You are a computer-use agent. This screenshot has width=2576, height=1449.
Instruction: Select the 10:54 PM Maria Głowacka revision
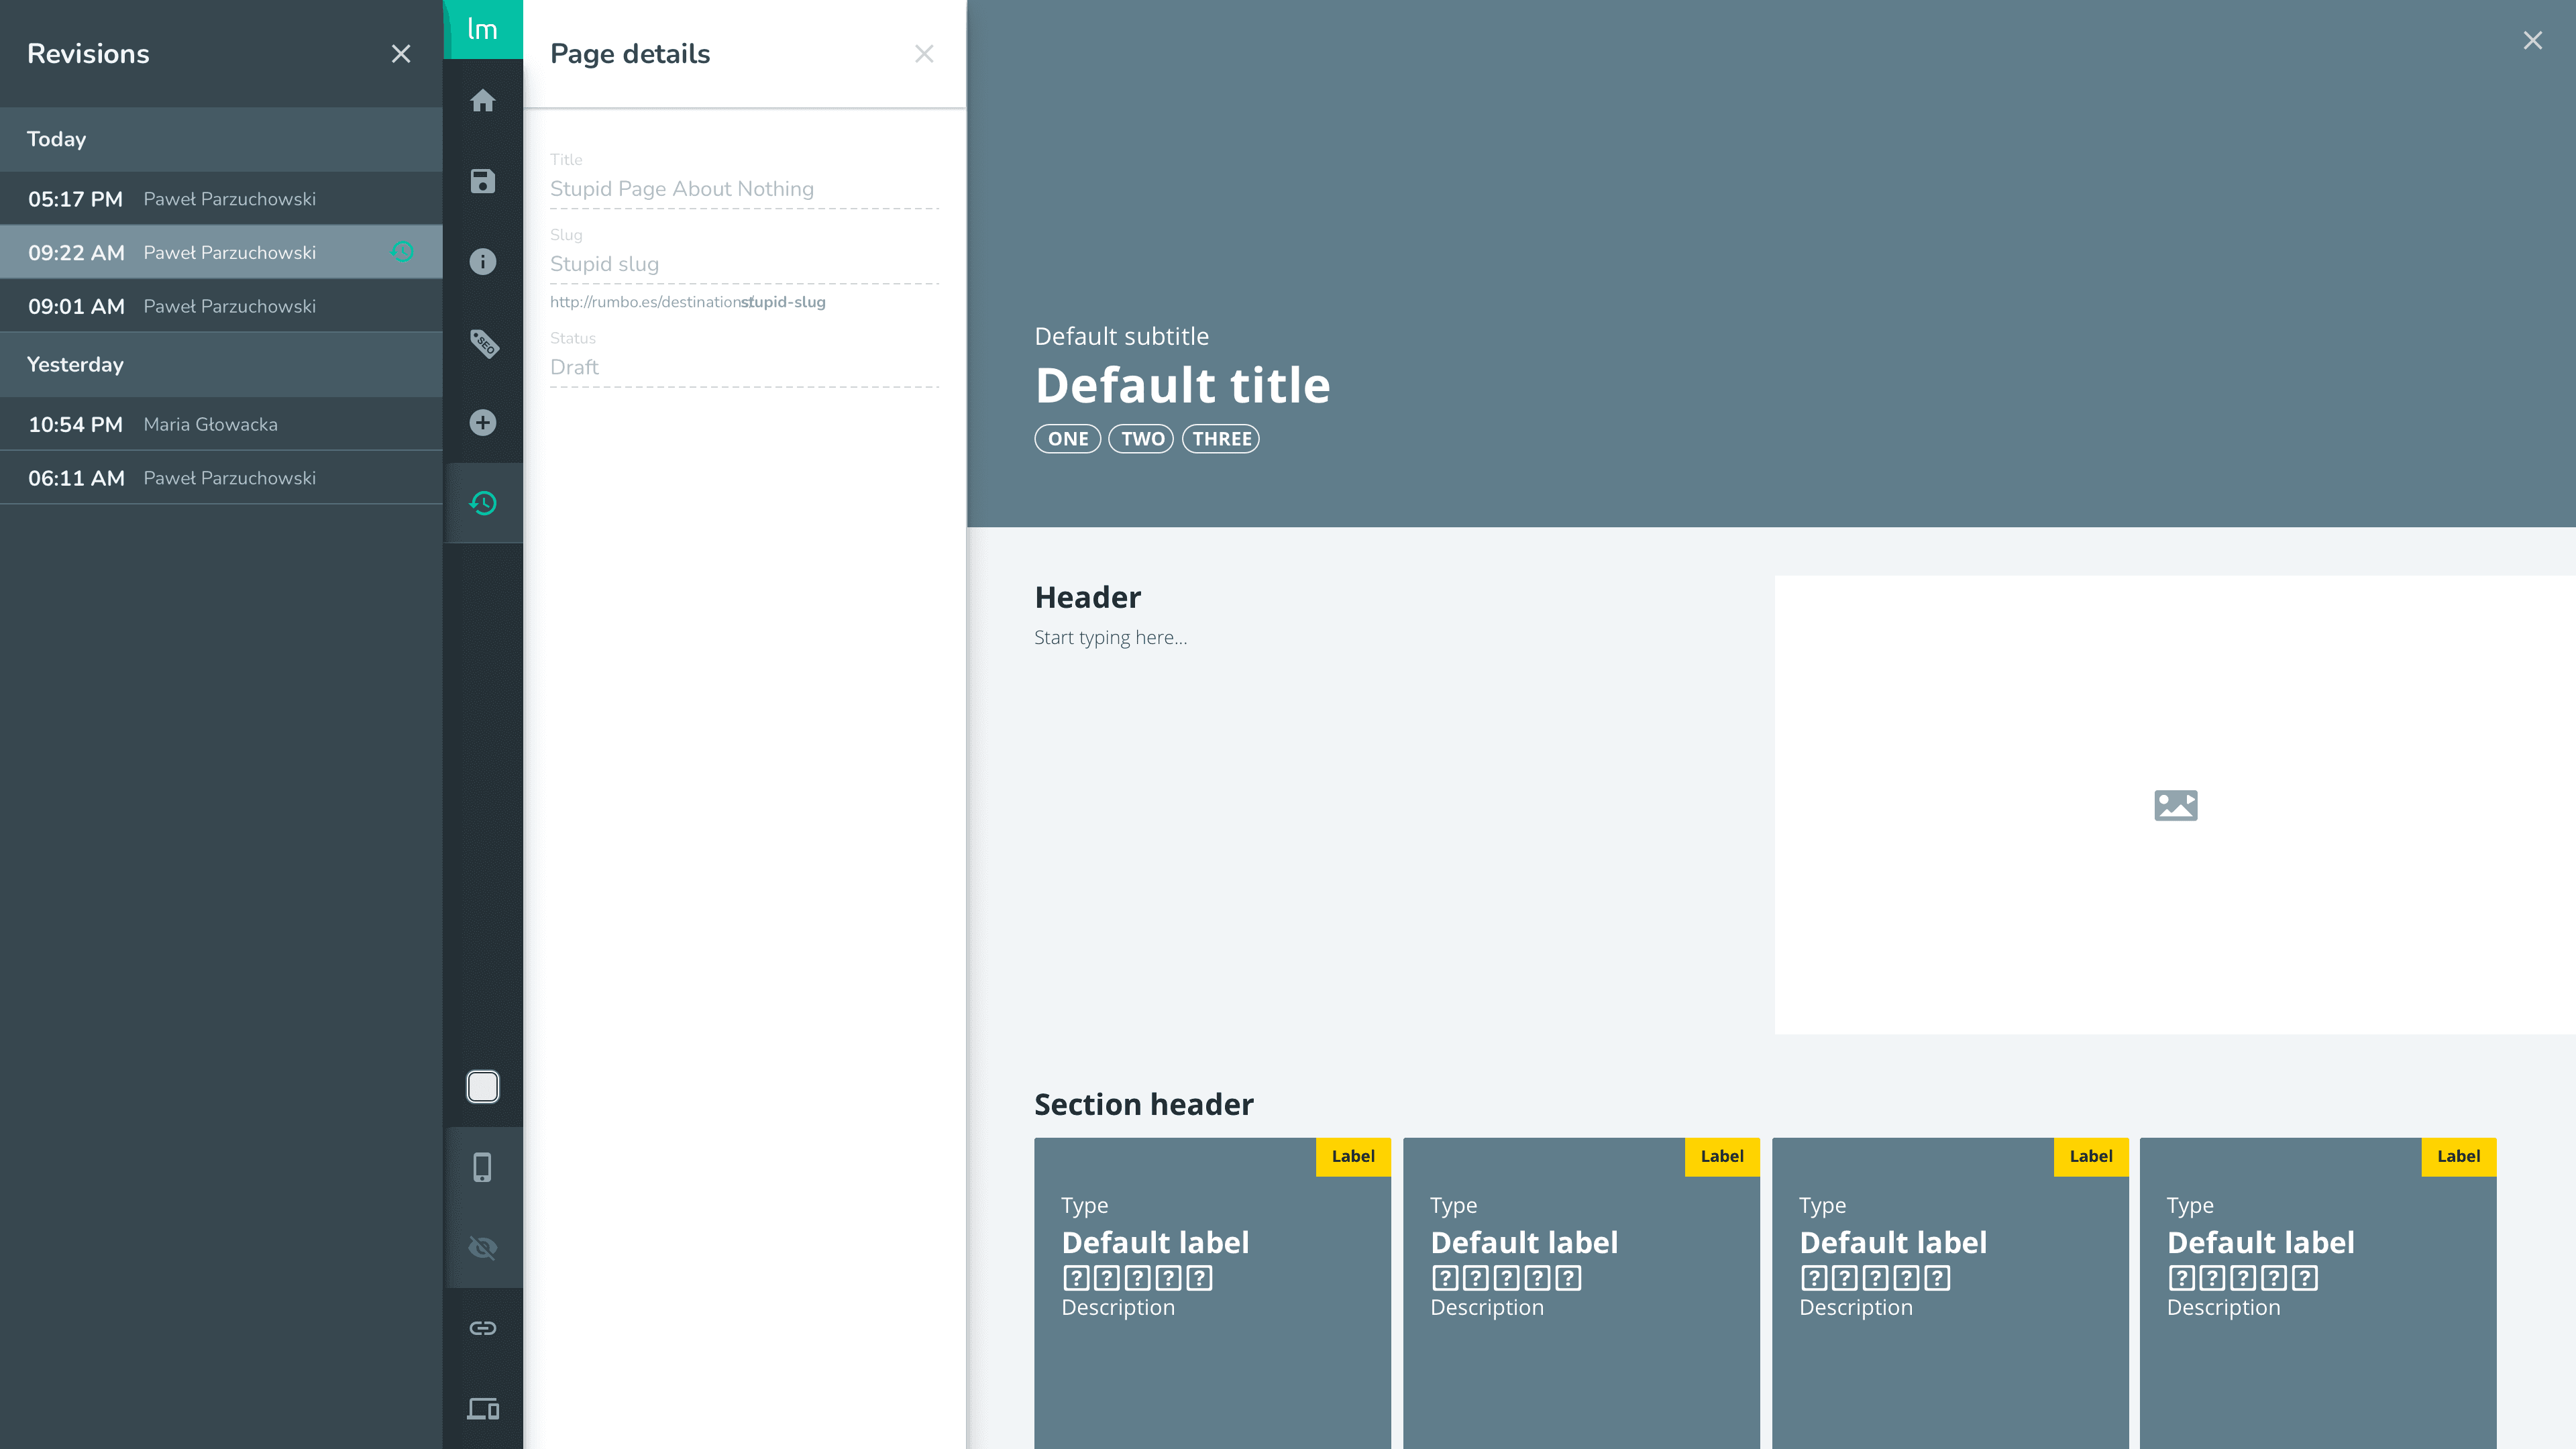[220, 424]
